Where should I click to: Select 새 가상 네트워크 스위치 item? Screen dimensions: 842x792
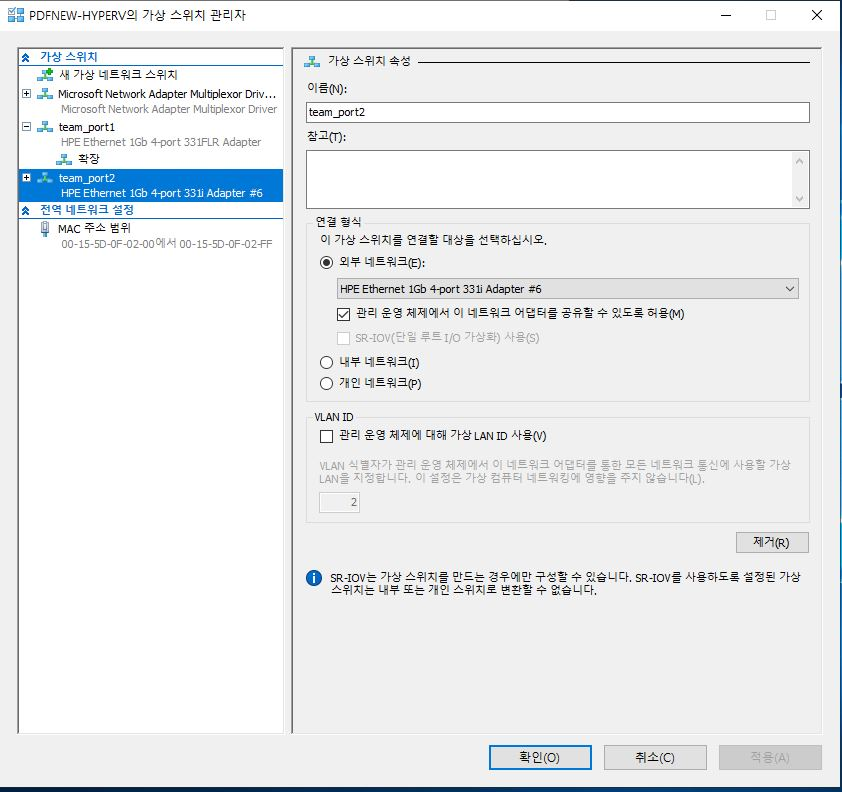(118, 74)
